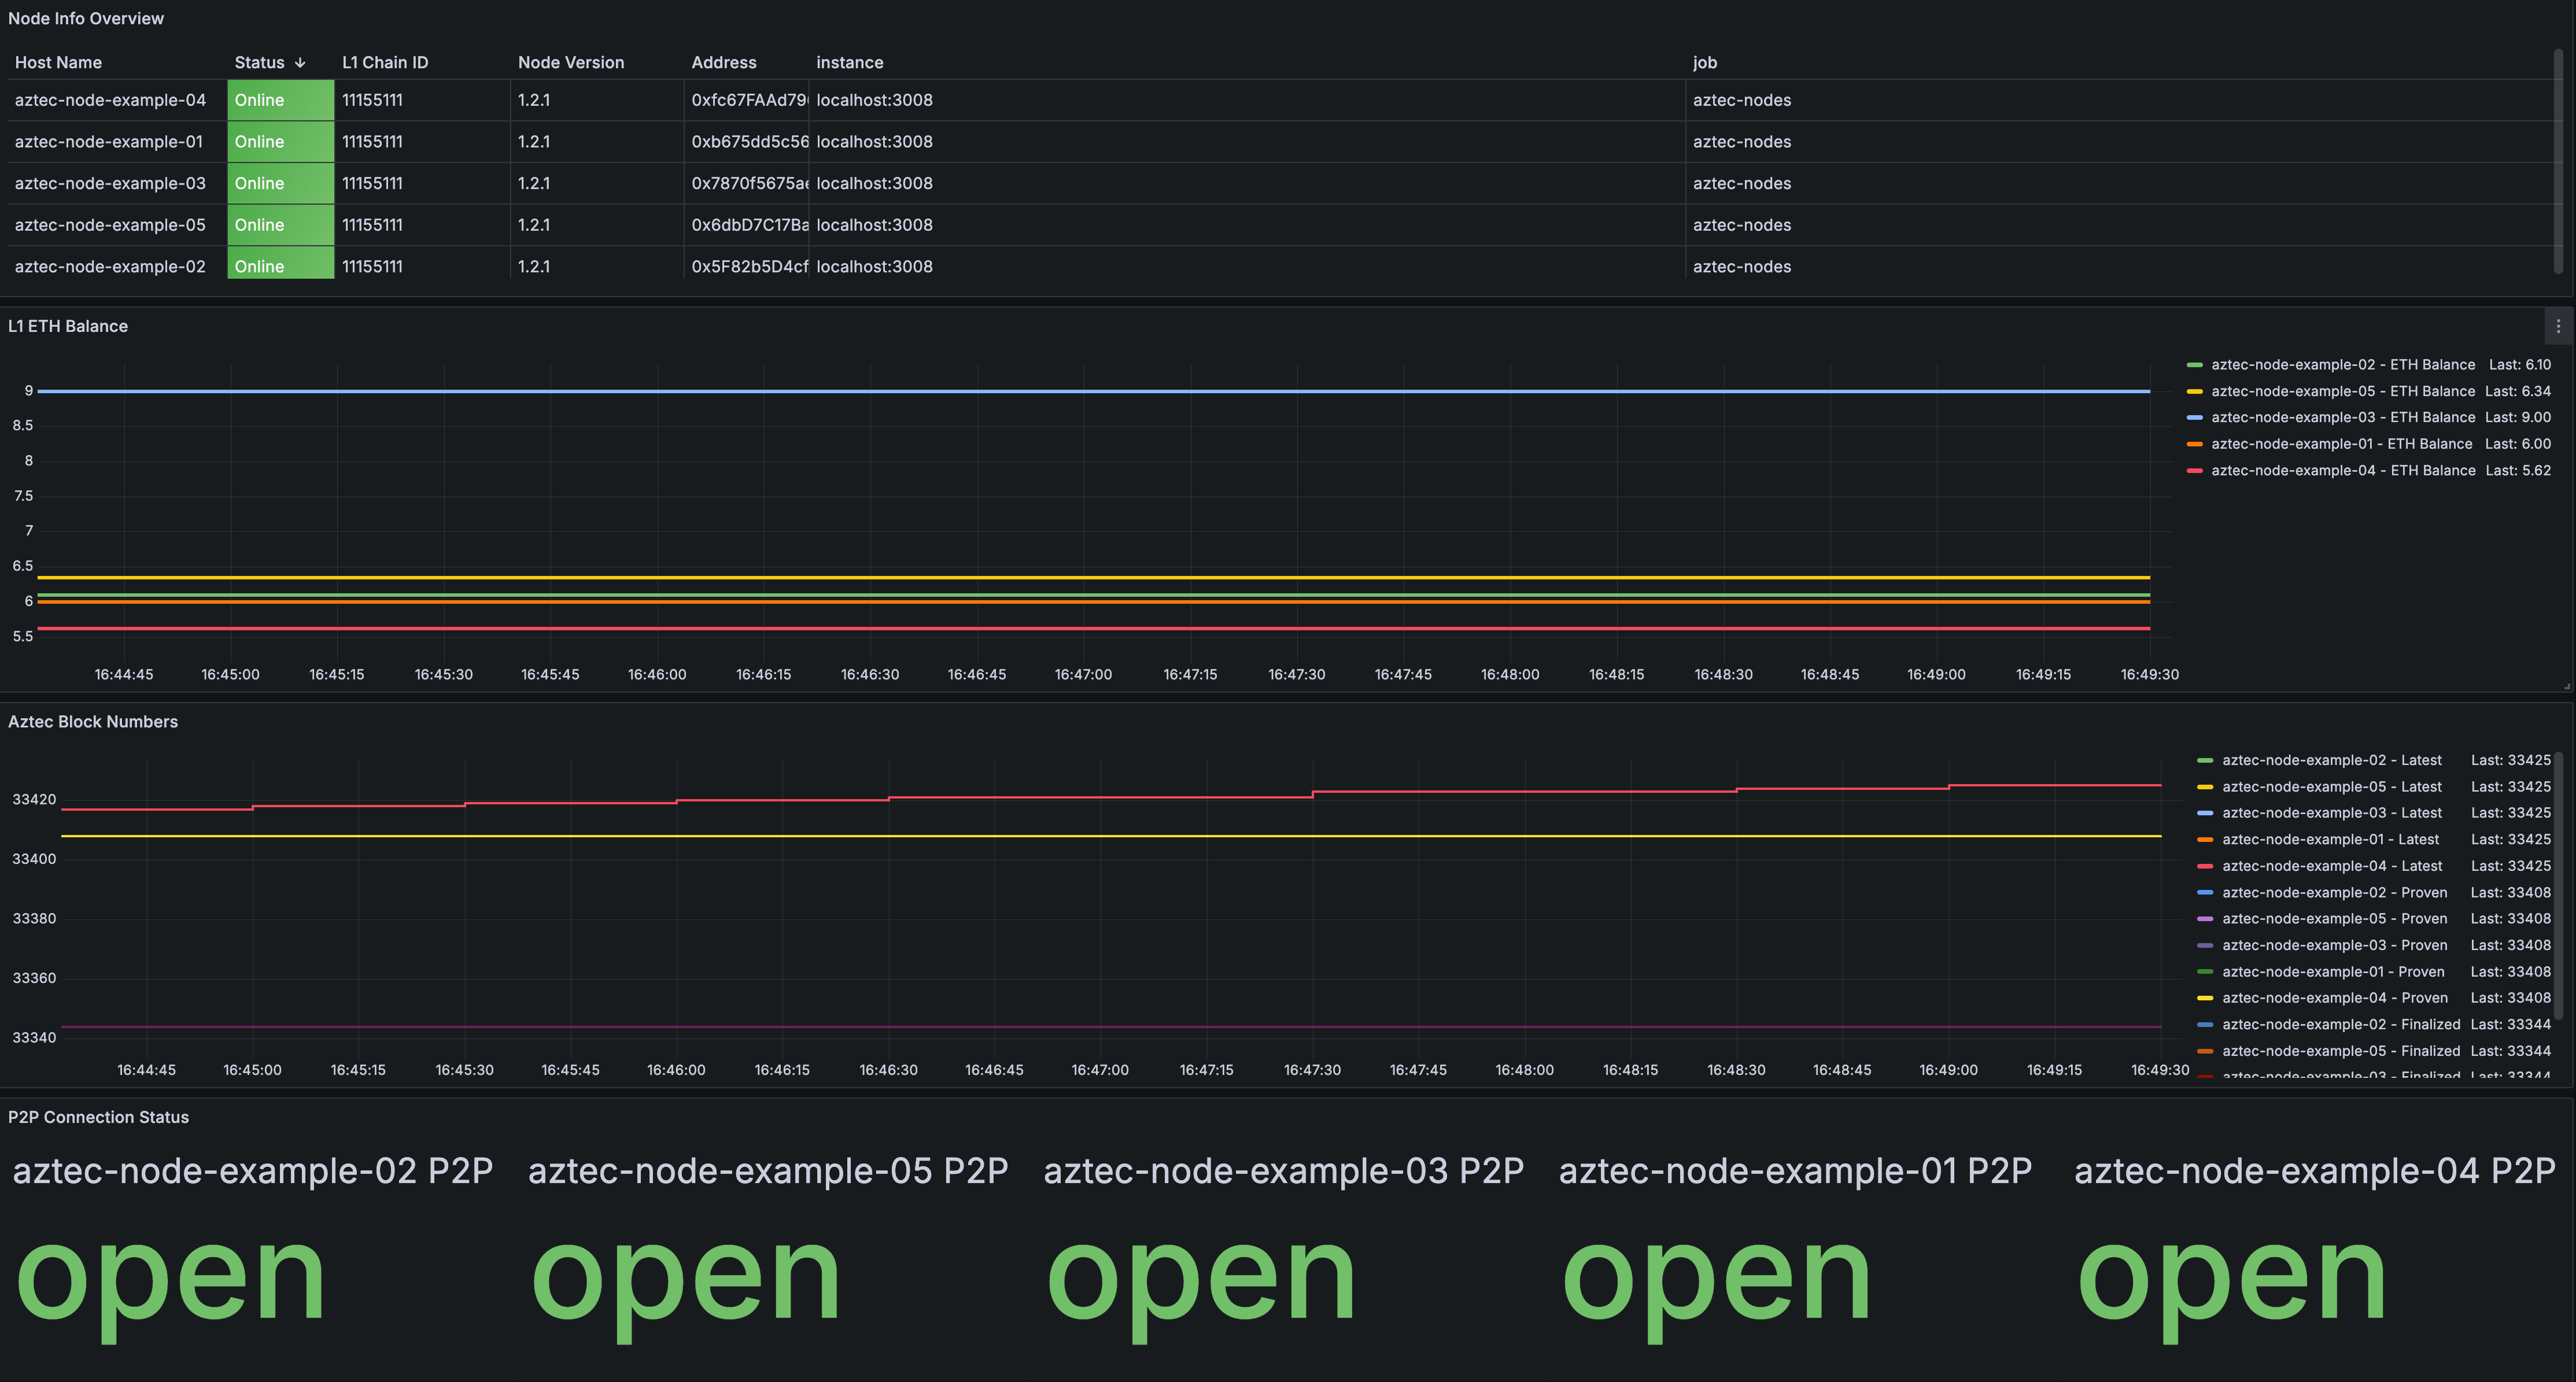Click Online status cell for aztec-node-example-04
The height and width of the screenshot is (1382, 2576).
(281, 100)
